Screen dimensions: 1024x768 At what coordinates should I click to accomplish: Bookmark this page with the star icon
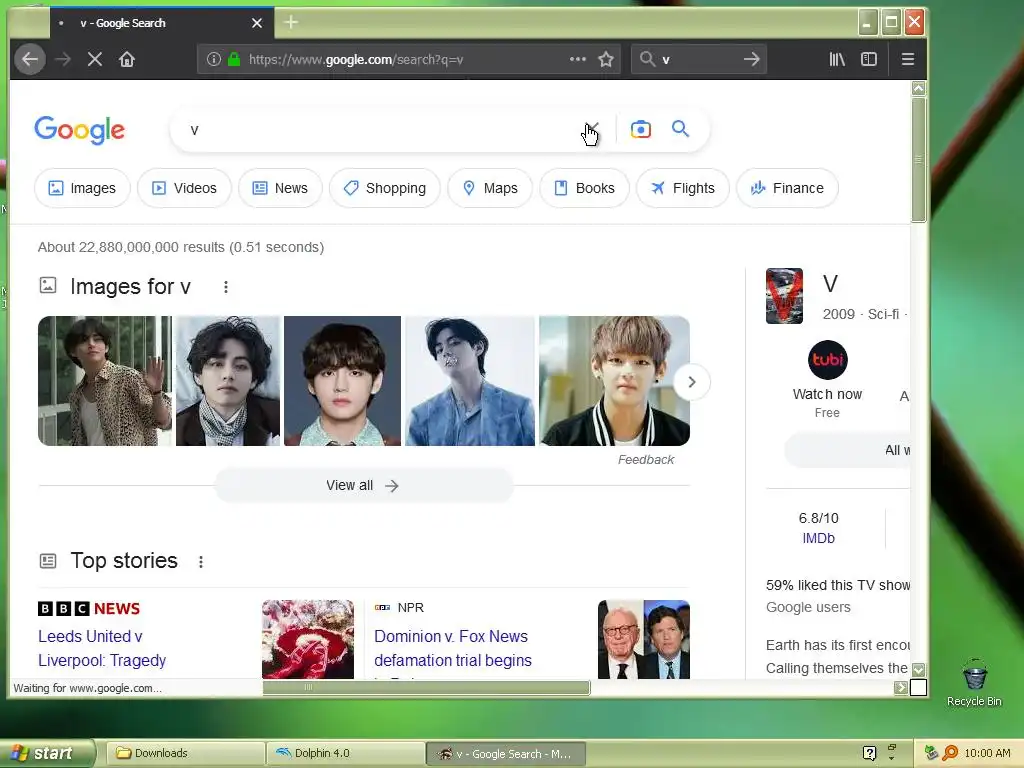[x=606, y=59]
